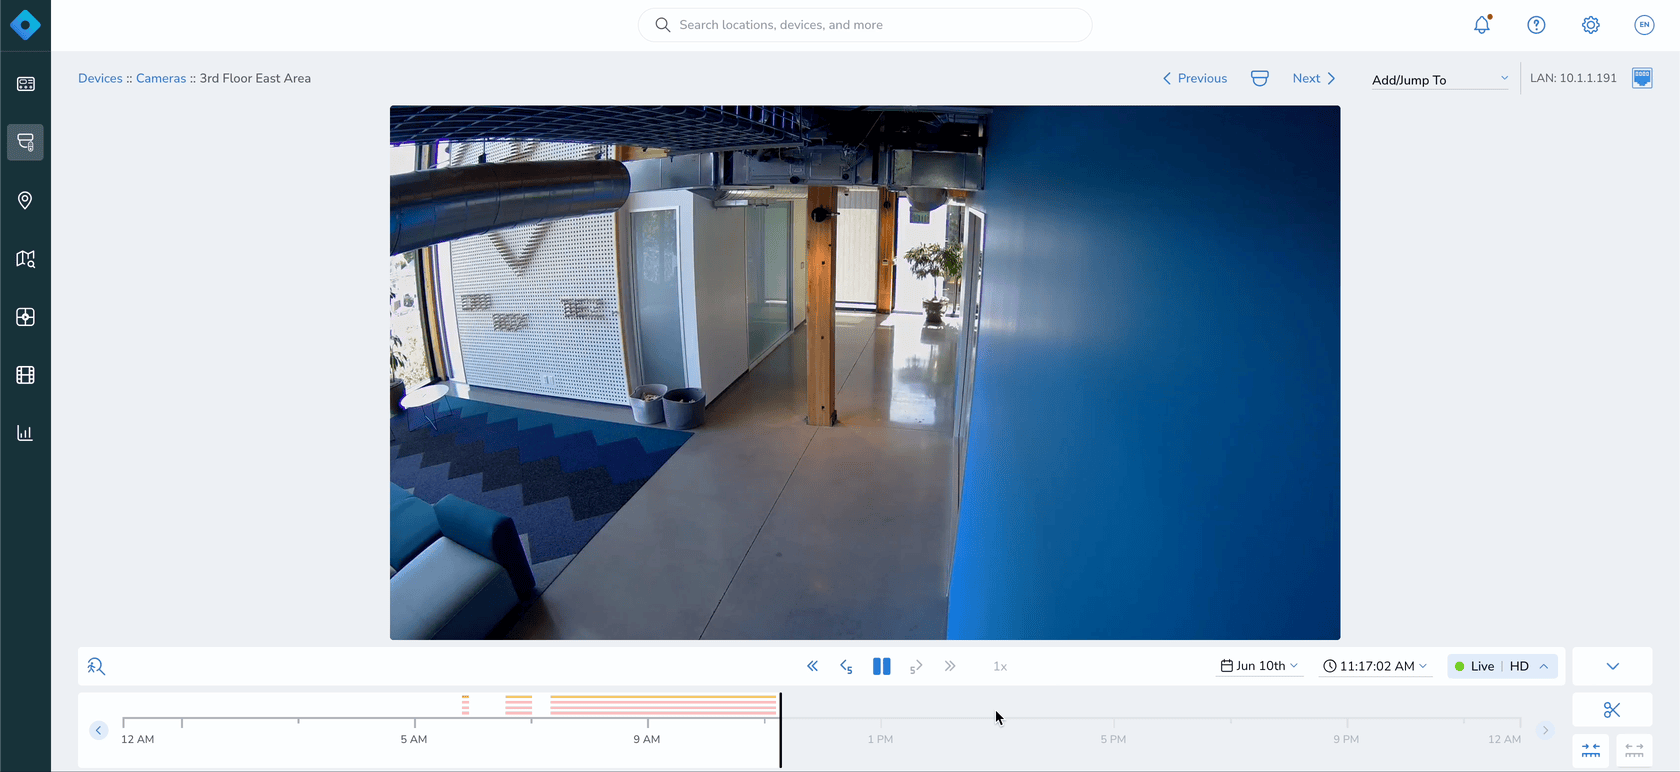Open the Devices sidebar icon
This screenshot has width=1680, height=772.
click(x=25, y=142)
